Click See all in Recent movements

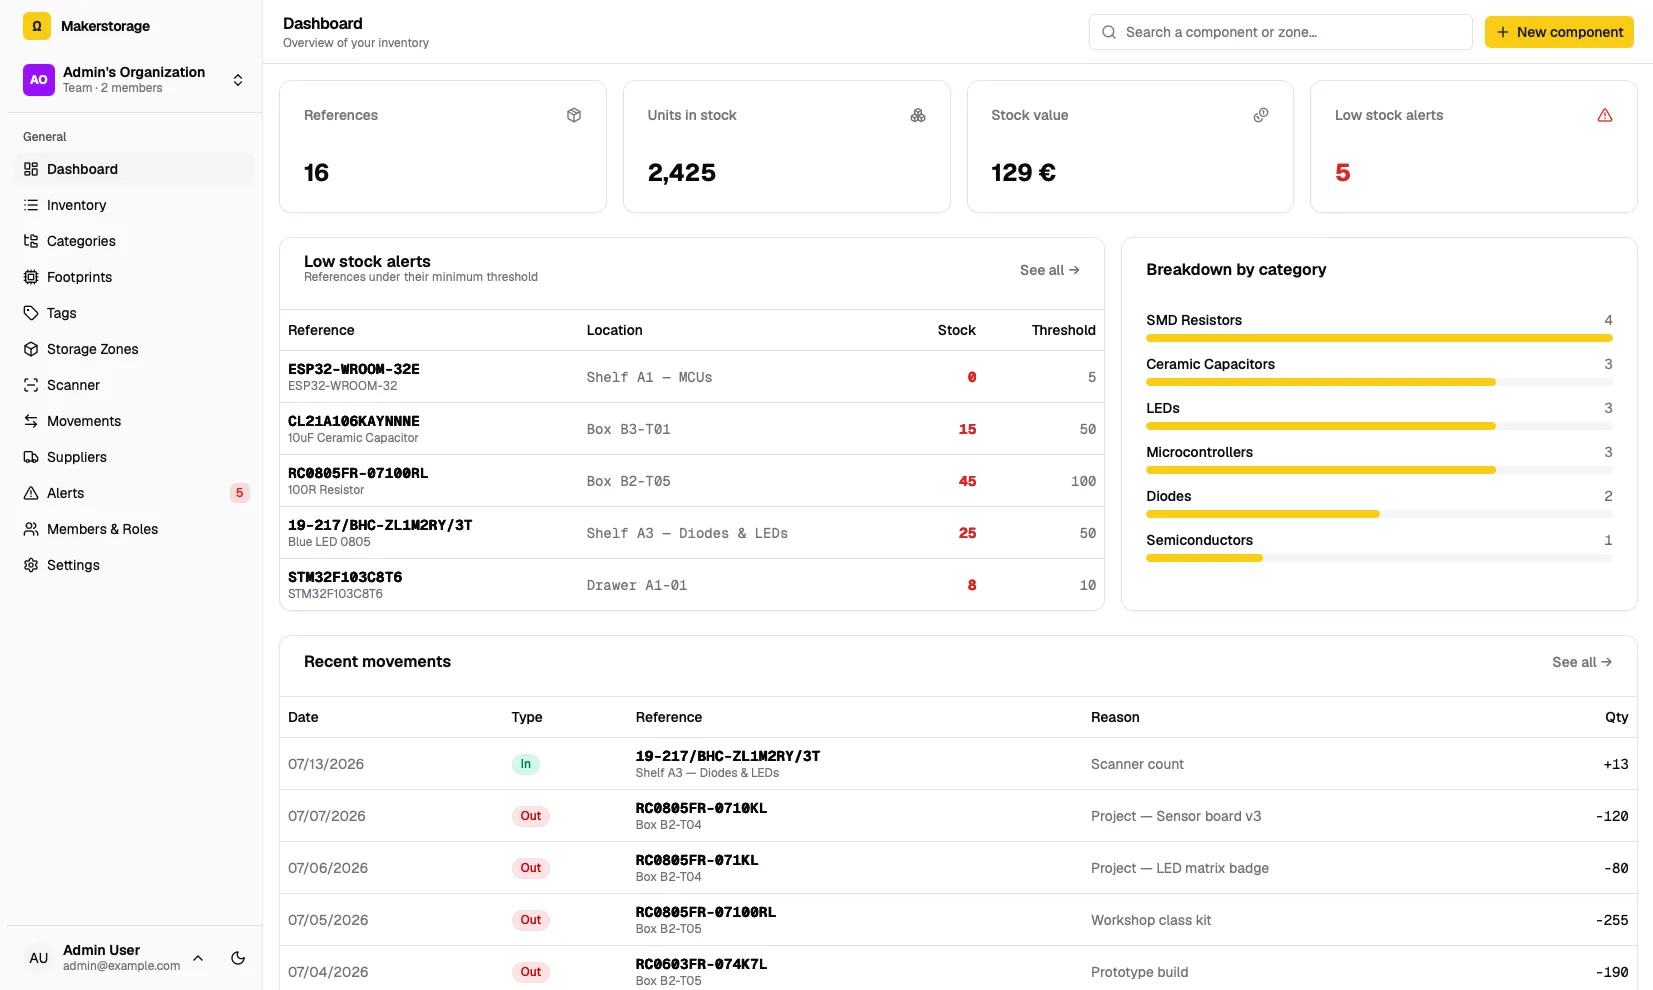pyautogui.click(x=1582, y=662)
